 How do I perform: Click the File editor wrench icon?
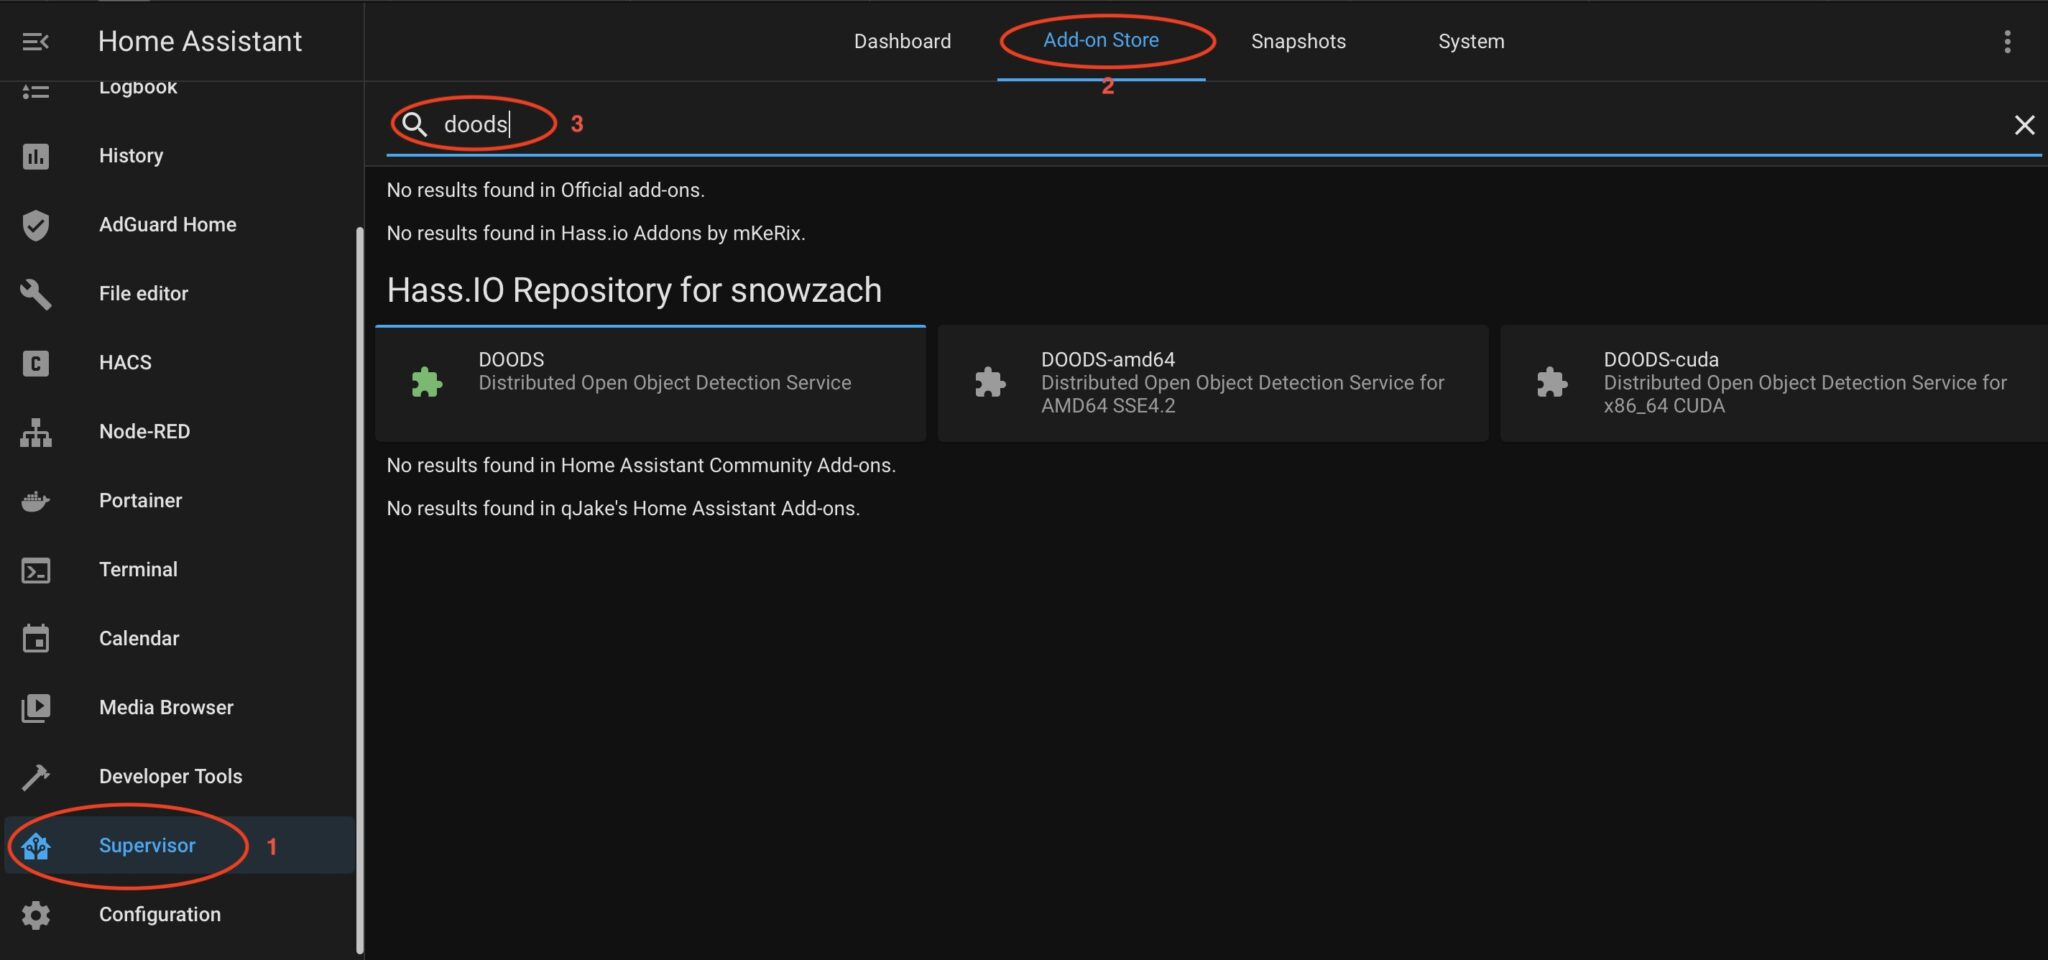click(36, 294)
